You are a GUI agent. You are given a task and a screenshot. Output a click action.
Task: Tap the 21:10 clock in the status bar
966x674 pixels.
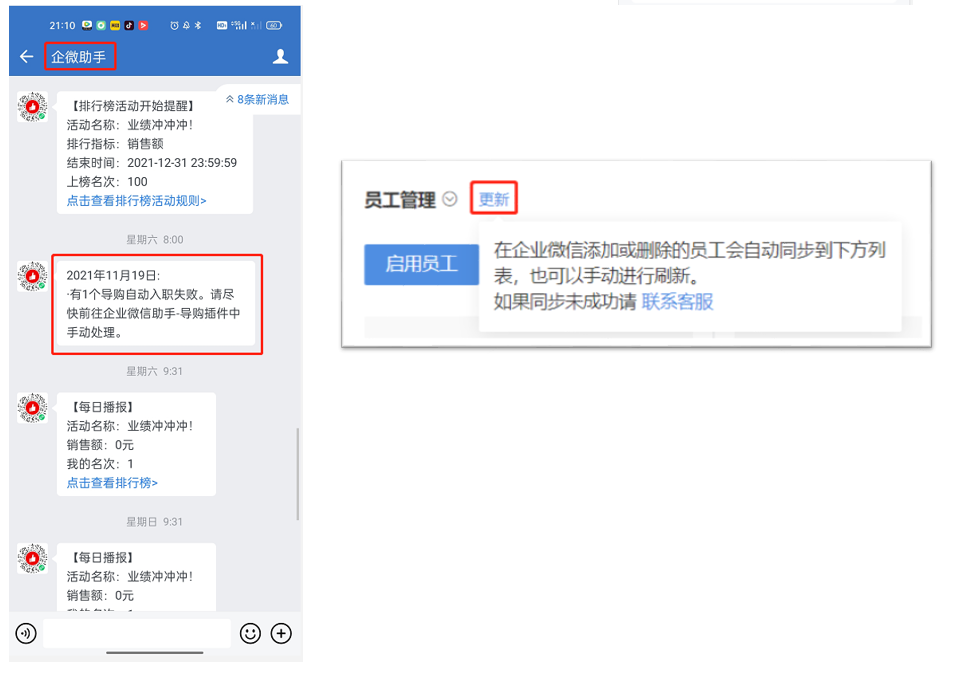click(62, 25)
